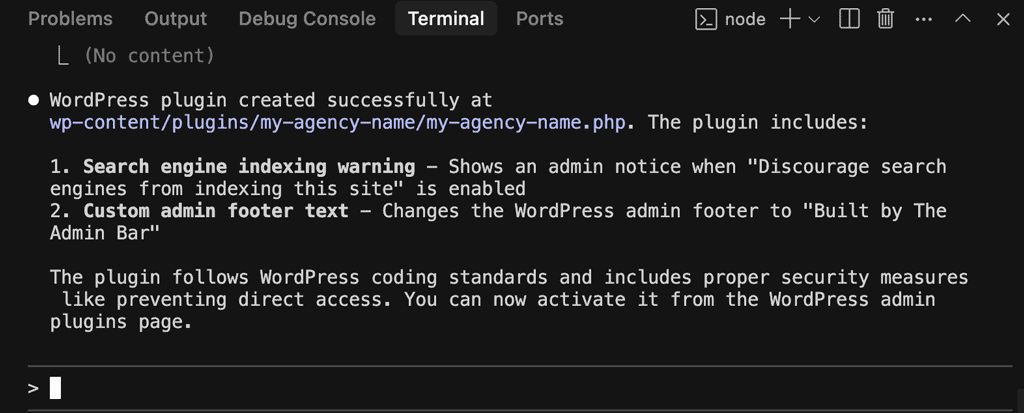Screen dimensions: 1024x413
Task: Select the Debug Console tab
Action: pyautogui.click(x=307, y=19)
